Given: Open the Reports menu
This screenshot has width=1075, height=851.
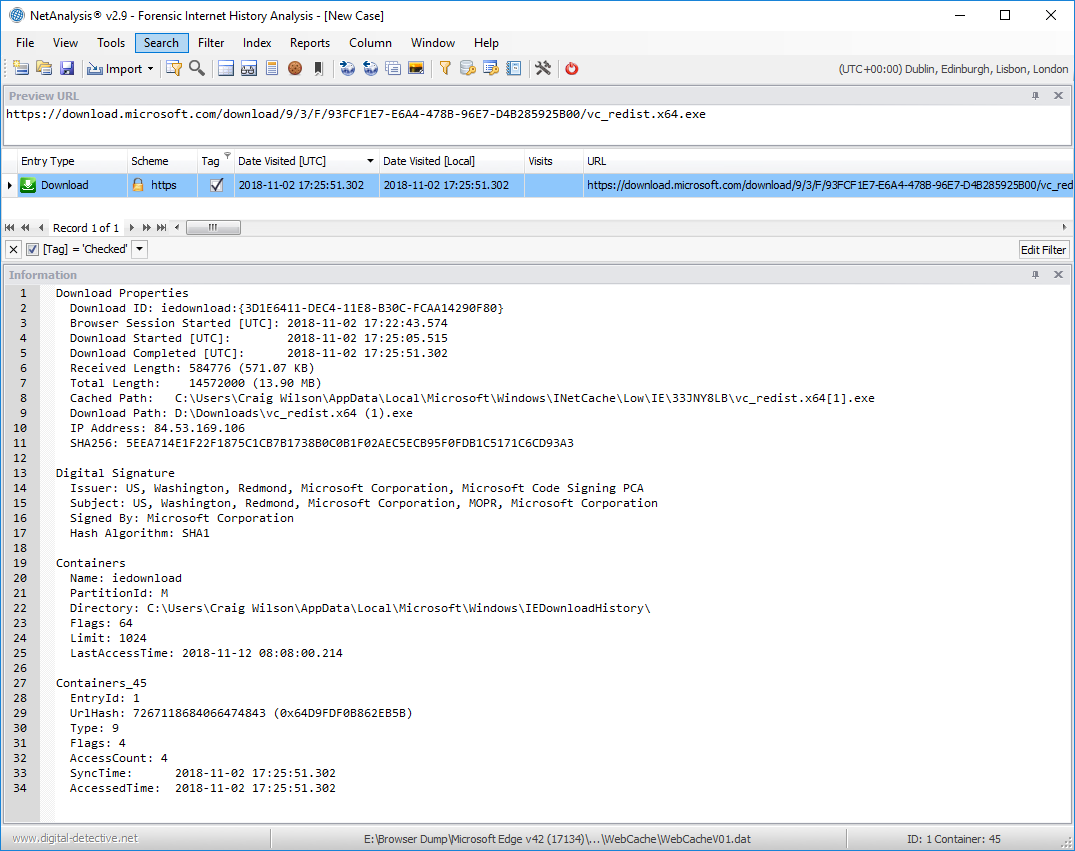Looking at the screenshot, I should pyautogui.click(x=310, y=43).
